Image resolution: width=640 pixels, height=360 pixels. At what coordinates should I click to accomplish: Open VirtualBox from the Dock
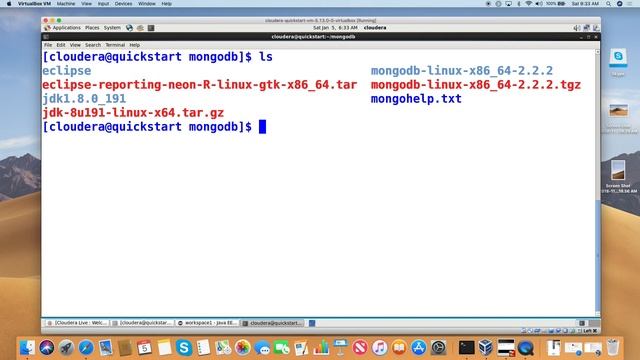click(x=486, y=348)
